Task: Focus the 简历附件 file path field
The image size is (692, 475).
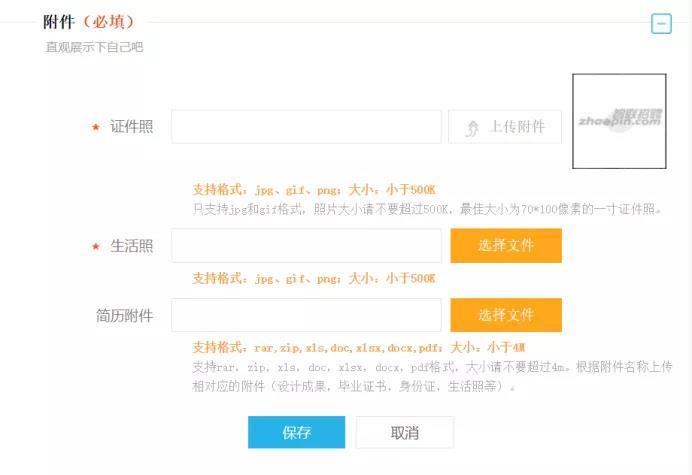Action: click(306, 315)
